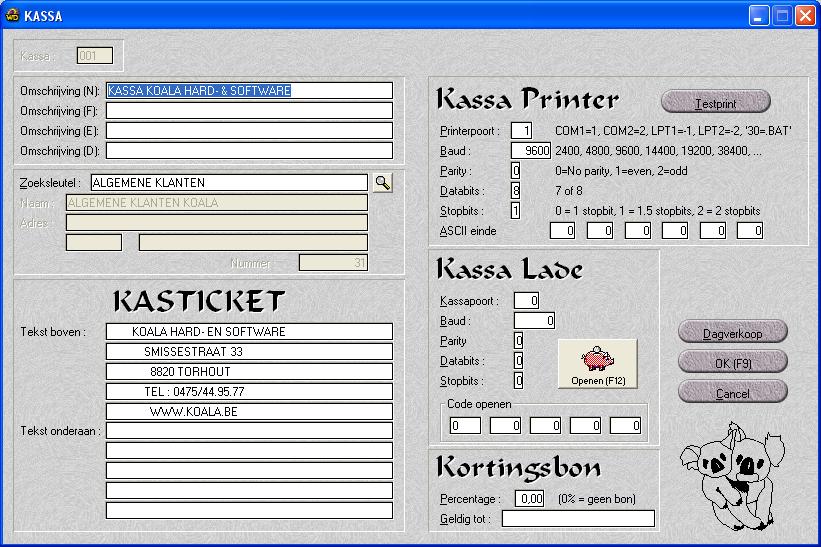Viewport: 821px width, 547px height.
Task: Click the Naam field ALGEMENE KLANTEN KOALA
Action: click(217, 203)
